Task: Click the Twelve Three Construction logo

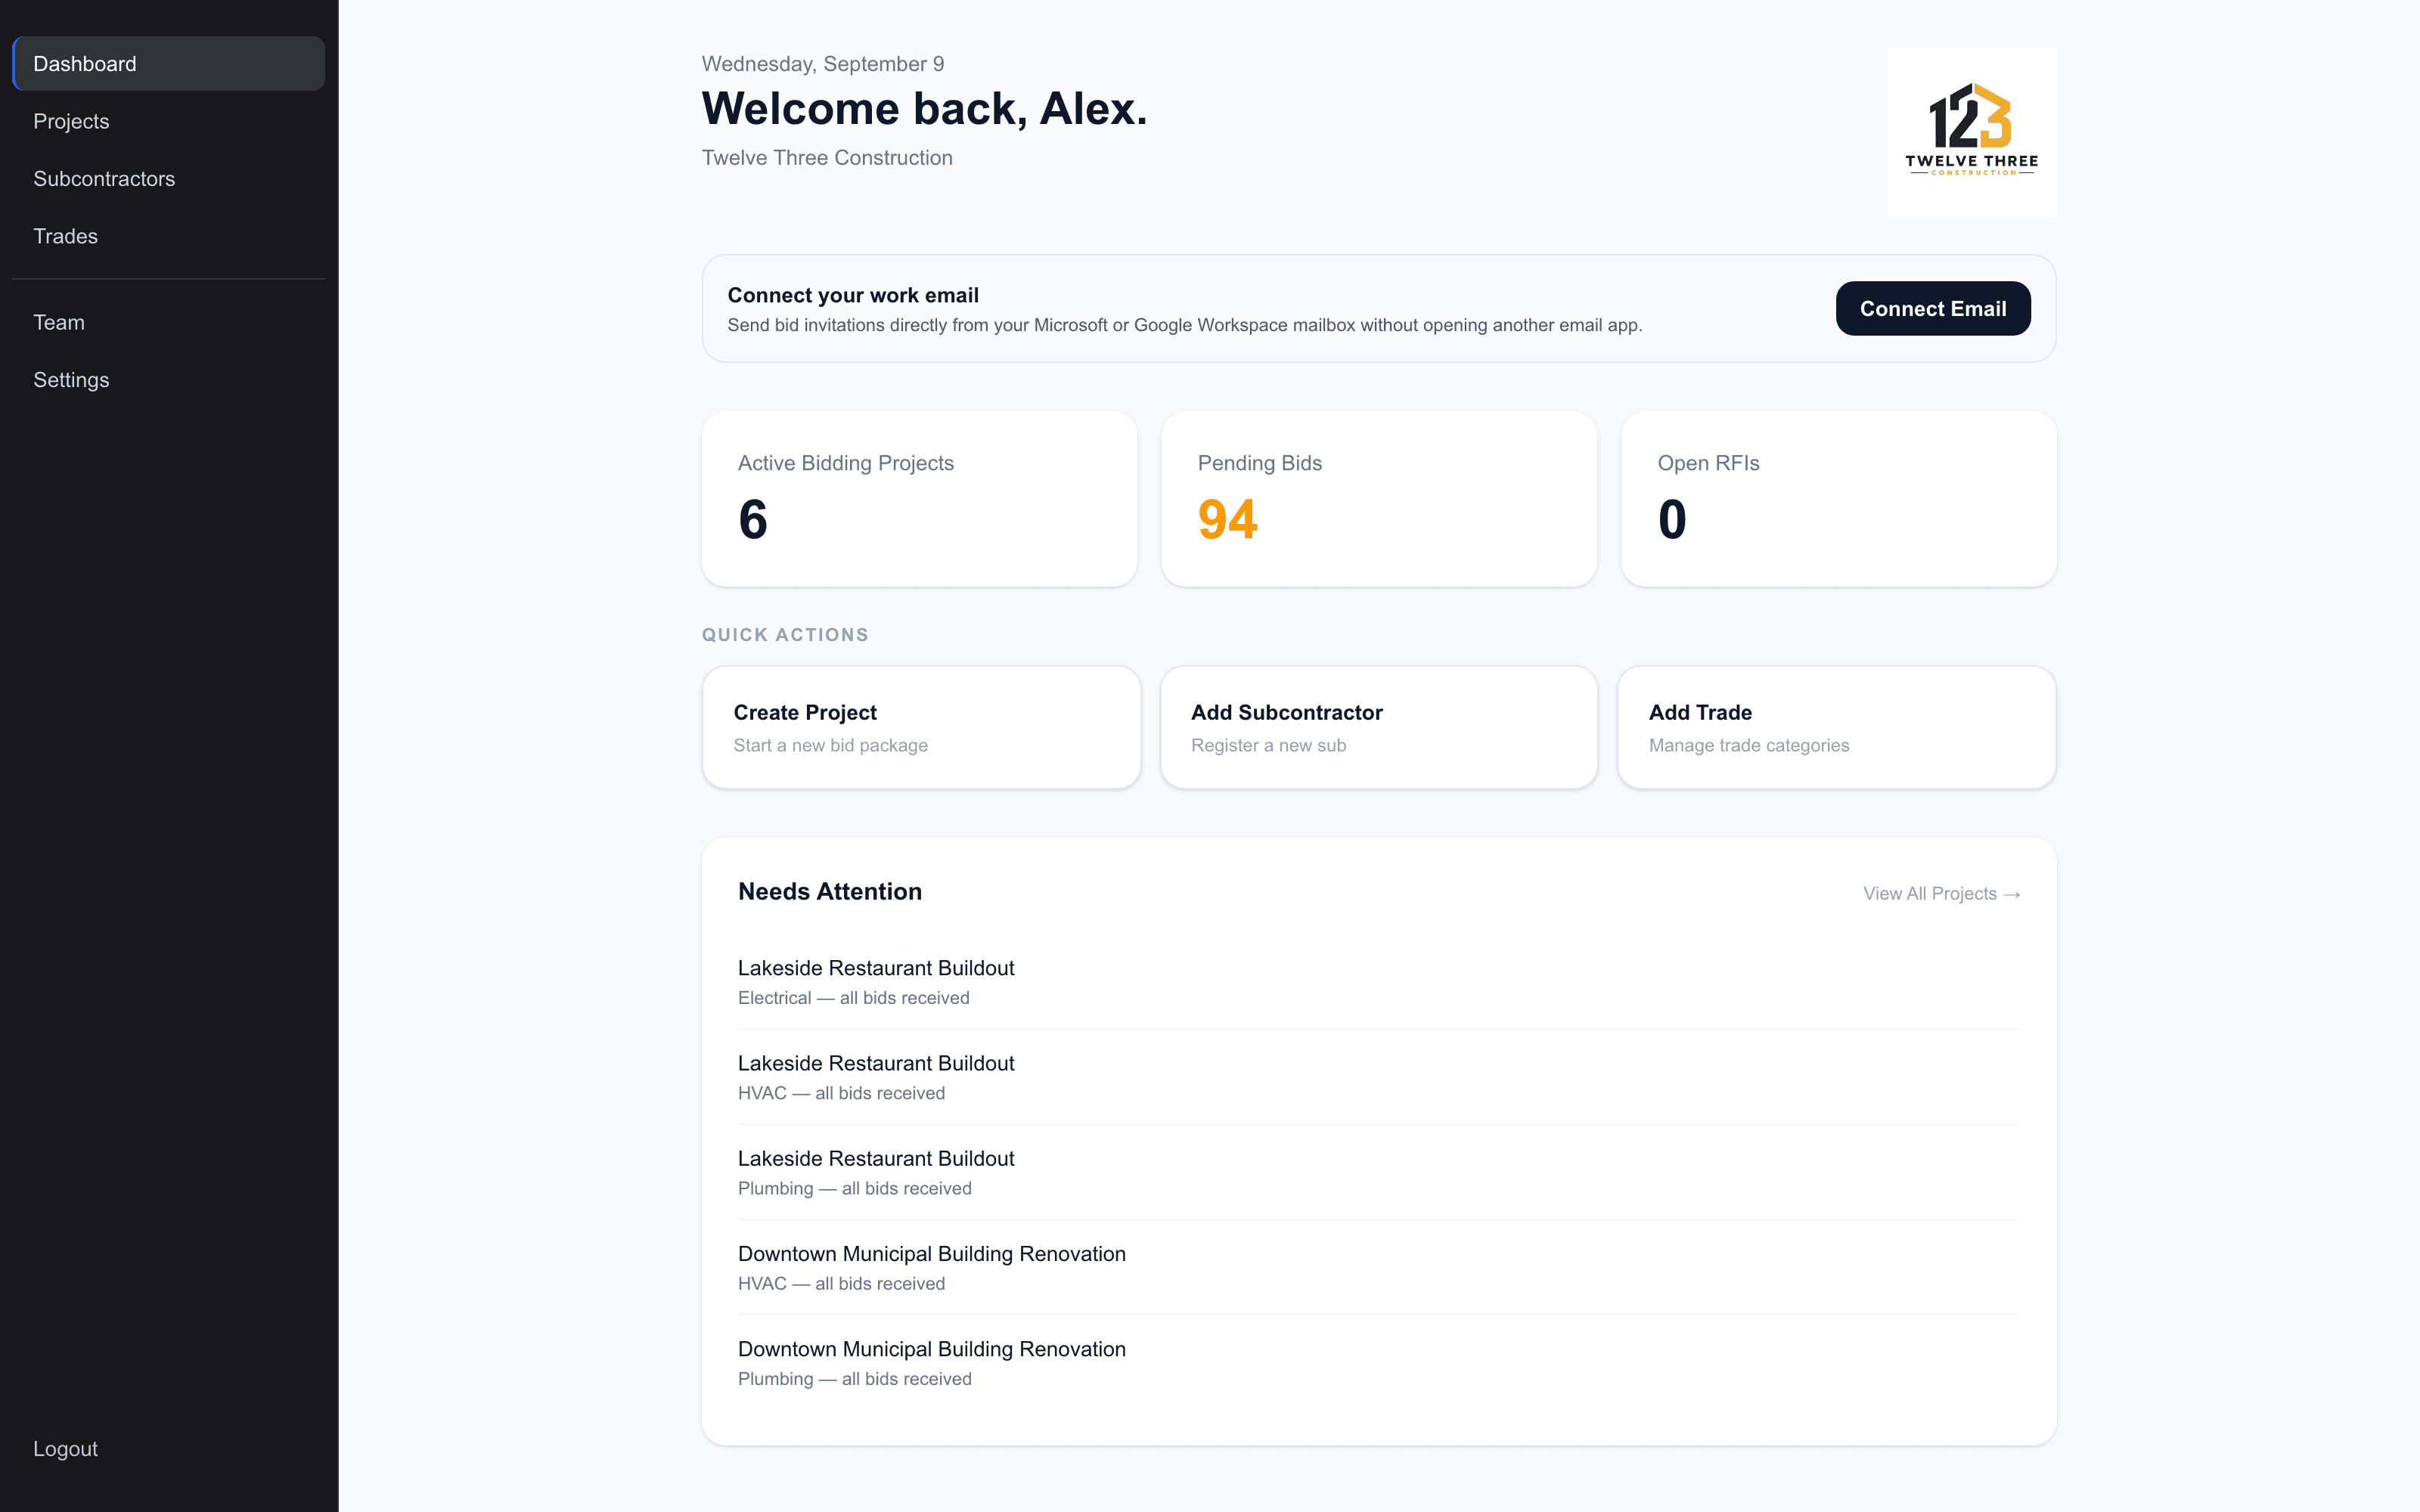Action: [x=1971, y=133]
